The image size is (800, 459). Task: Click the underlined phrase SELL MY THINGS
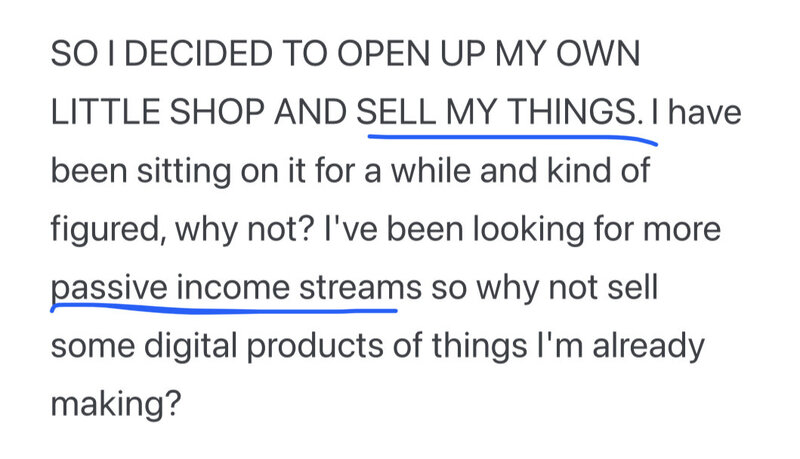coord(497,112)
